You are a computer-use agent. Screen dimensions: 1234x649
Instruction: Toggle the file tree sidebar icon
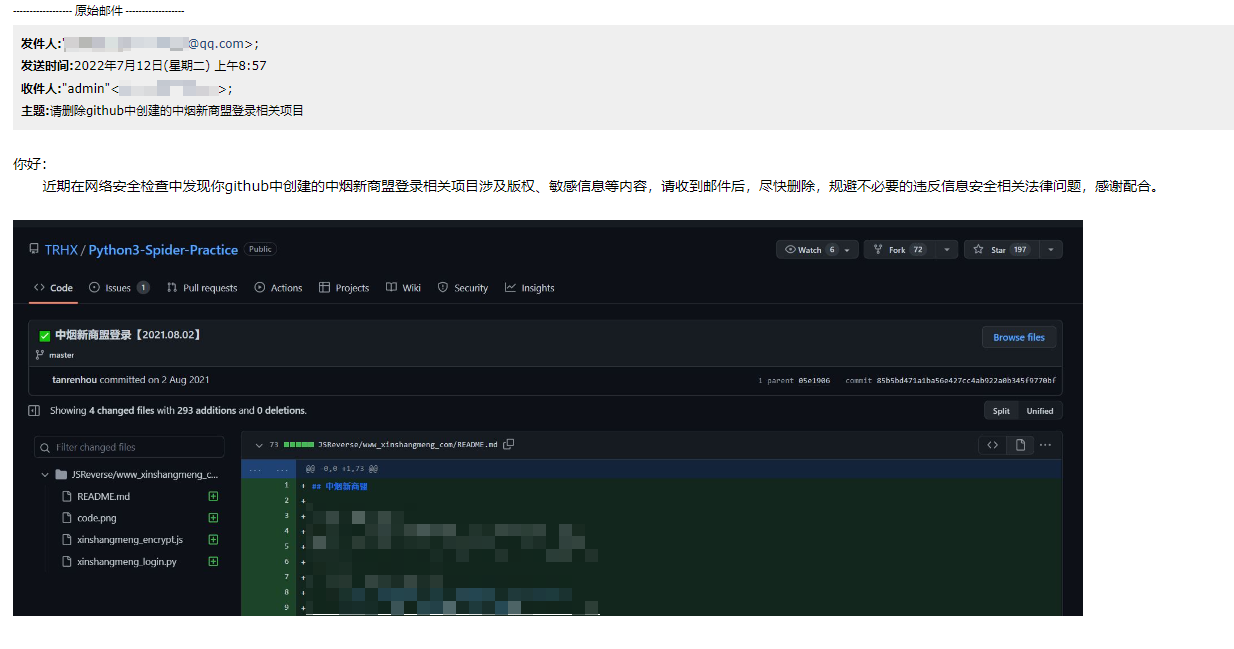point(34,411)
